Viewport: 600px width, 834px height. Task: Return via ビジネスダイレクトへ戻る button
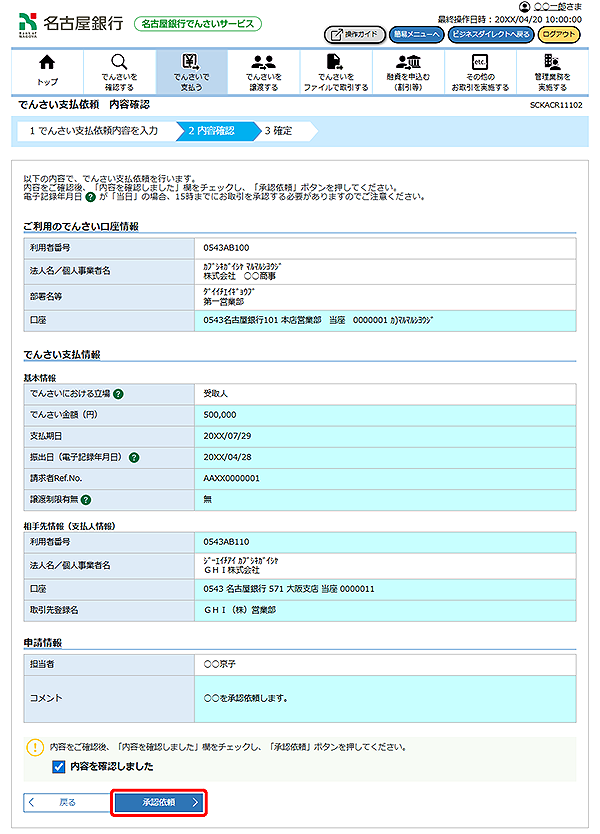pos(490,34)
